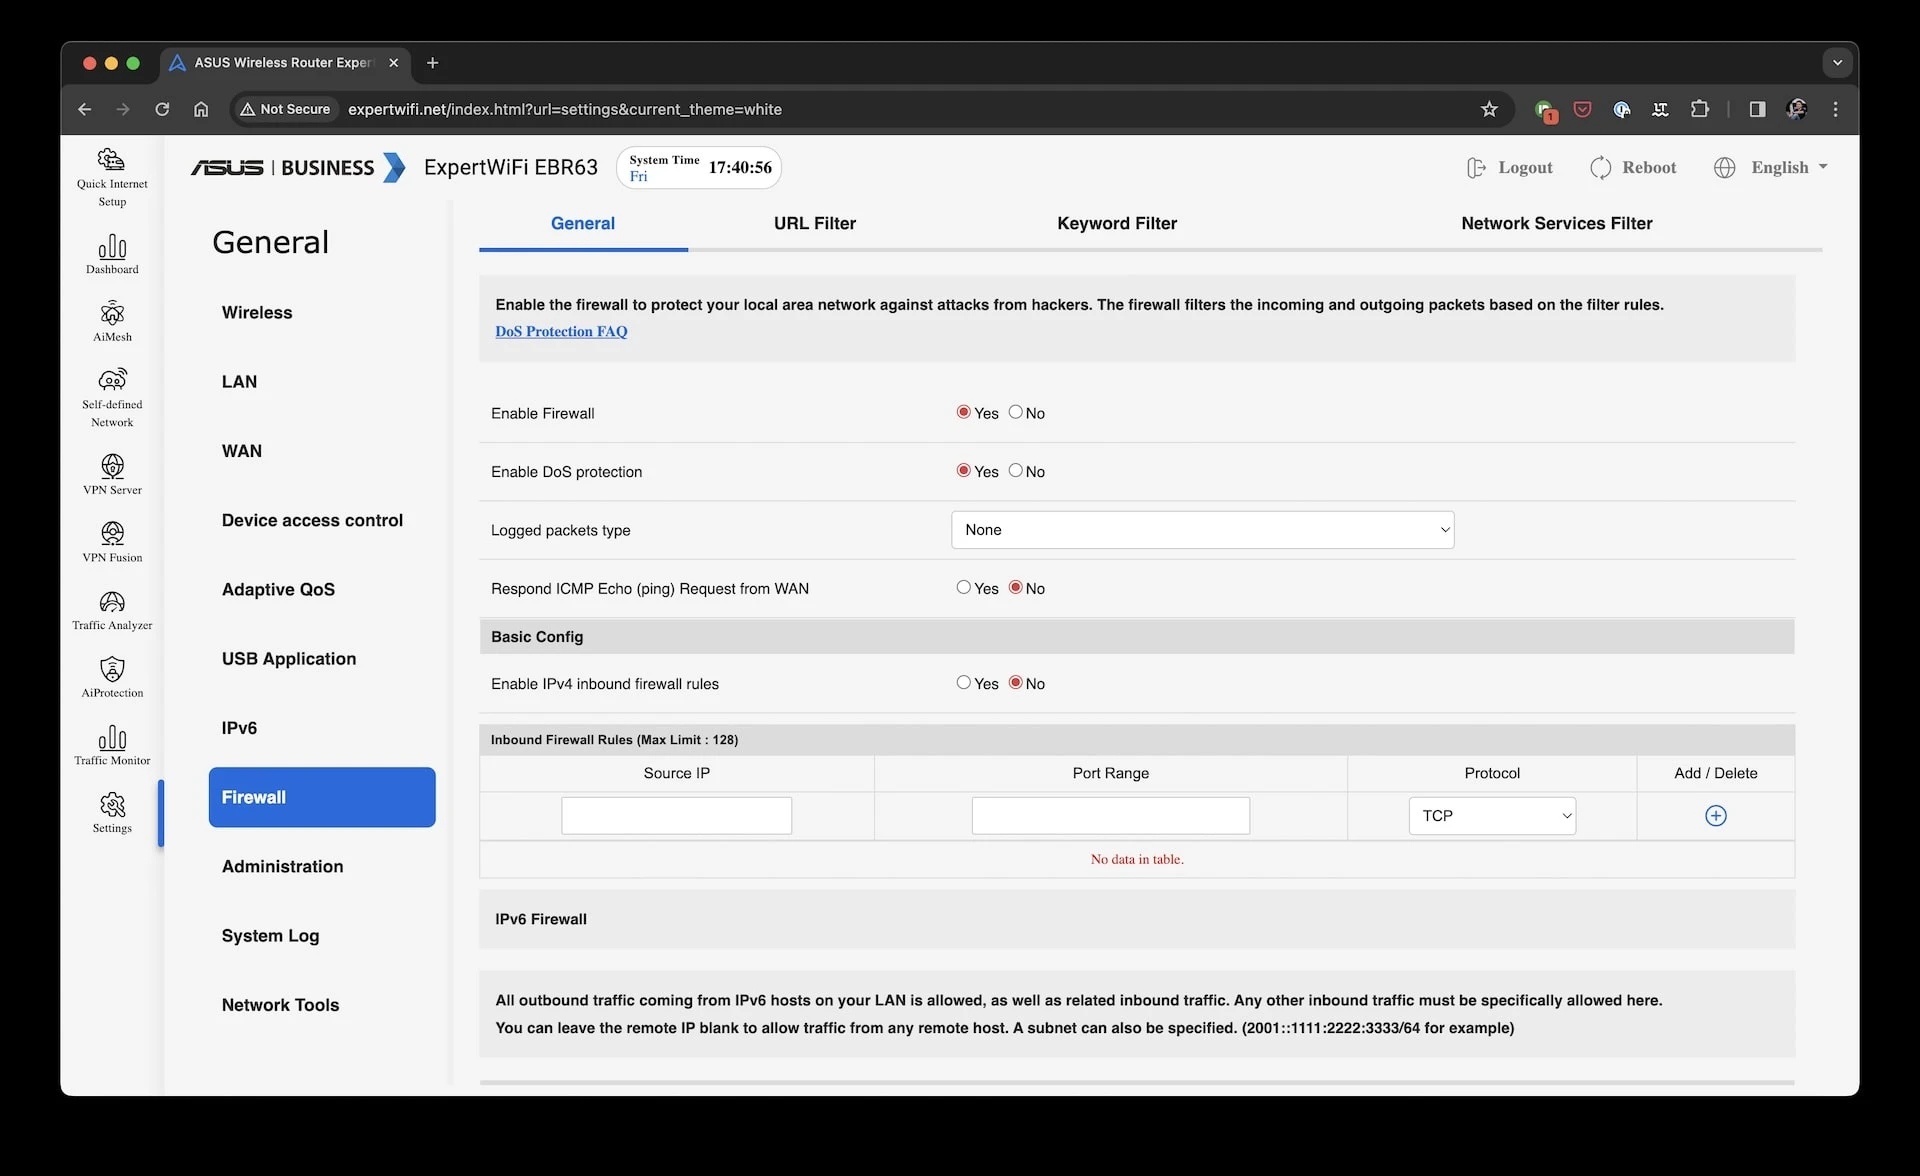
Task: Set Enable Firewall to No
Action: point(1015,412)
